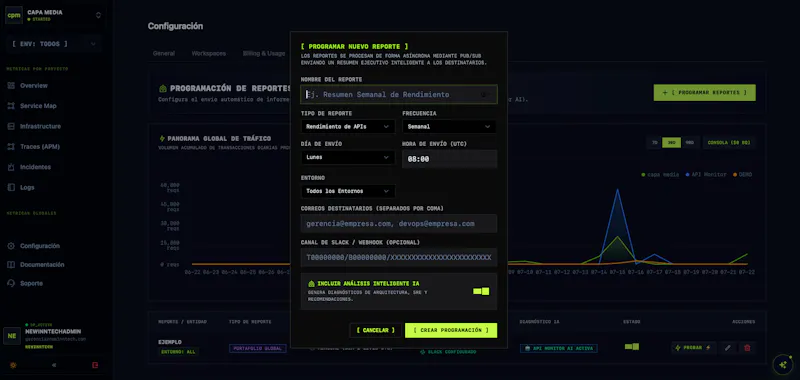This screenshot has height=380, width=800.
Task: Select the 7D time range
Action: pyautogui.click(x=654, y=143)
